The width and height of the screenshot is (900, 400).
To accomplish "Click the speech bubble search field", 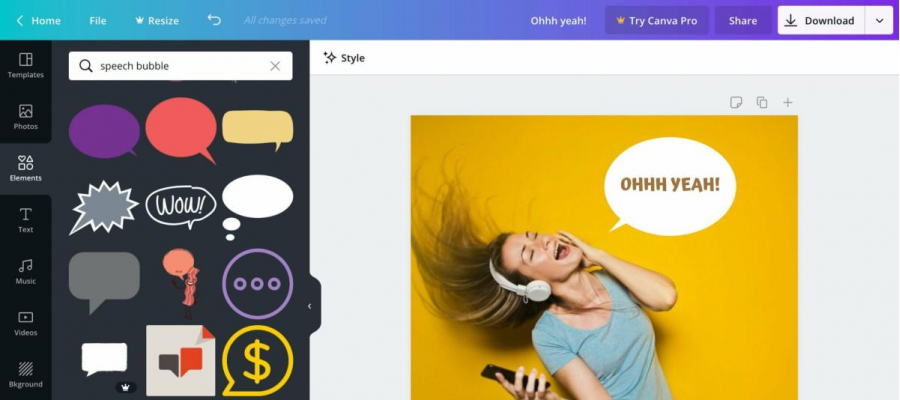I will (180, 66).
